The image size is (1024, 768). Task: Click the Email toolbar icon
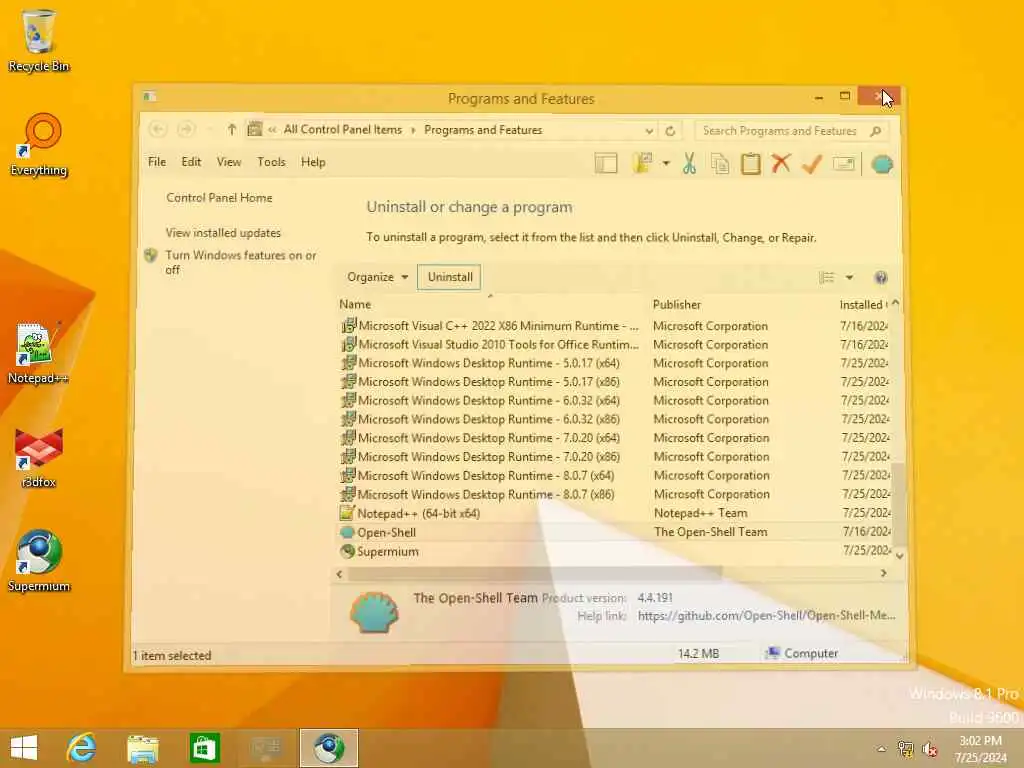[844, 163]
